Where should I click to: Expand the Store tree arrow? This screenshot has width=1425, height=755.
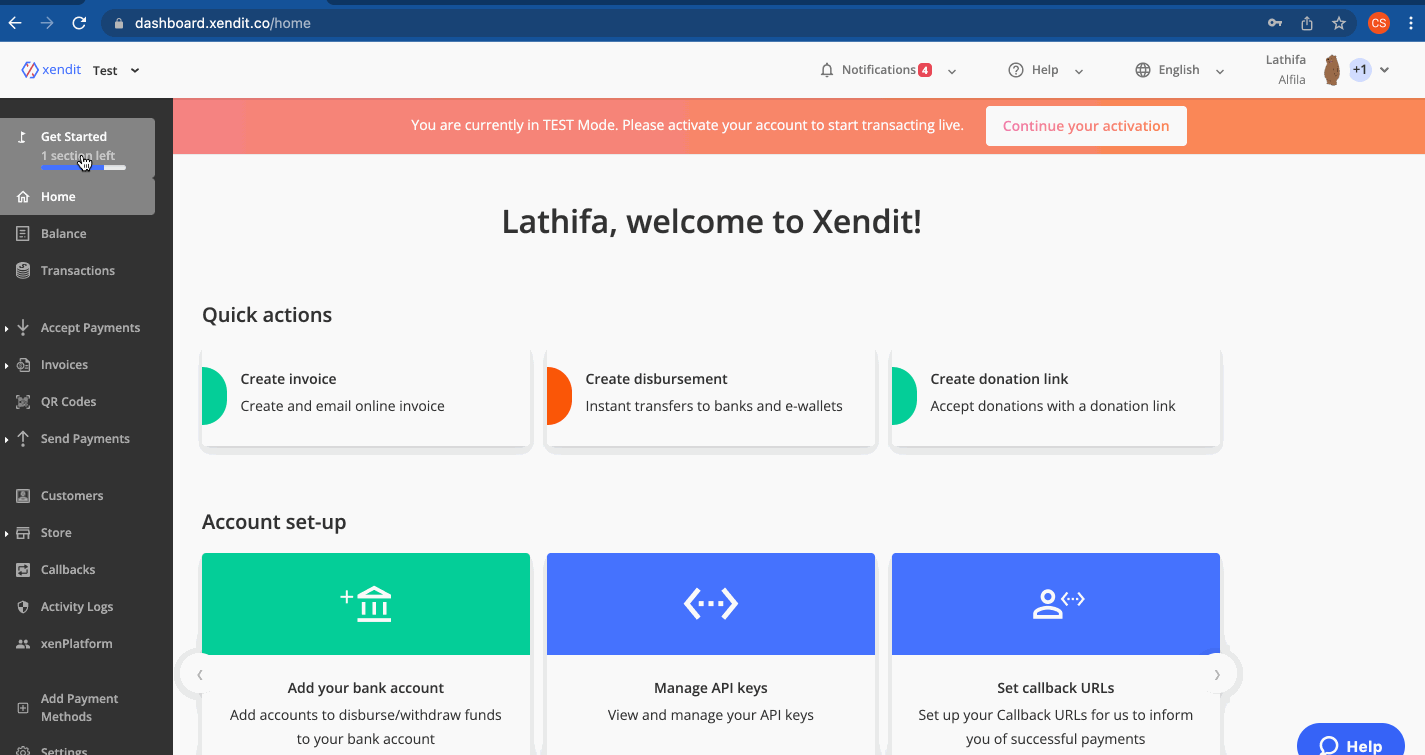[7, 533]
